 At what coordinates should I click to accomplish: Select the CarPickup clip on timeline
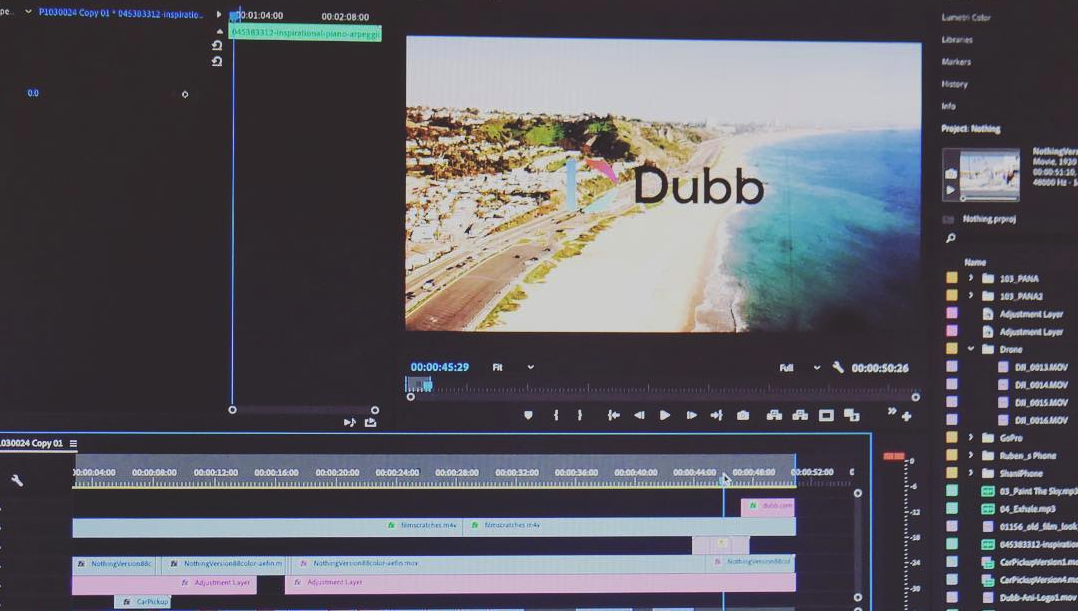[143, 602]
